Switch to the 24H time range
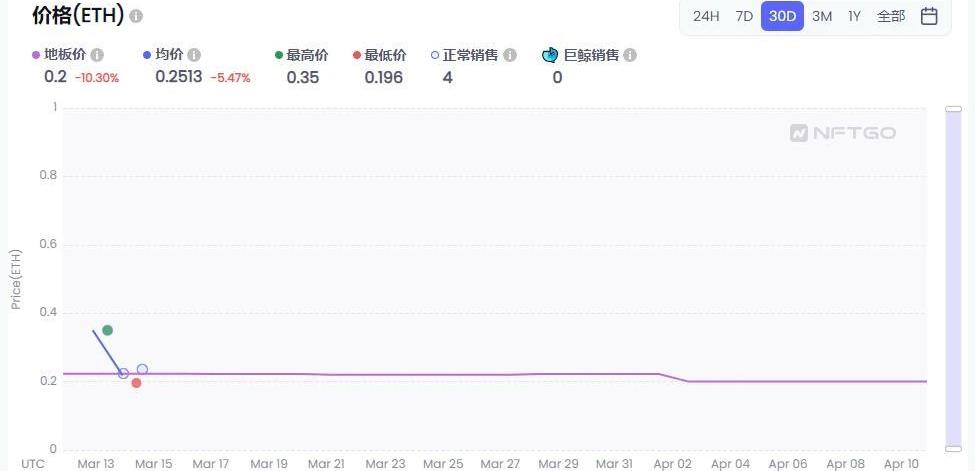Image resolution: width=975 pixels, height=471 pixels. [x=706, y=16]
